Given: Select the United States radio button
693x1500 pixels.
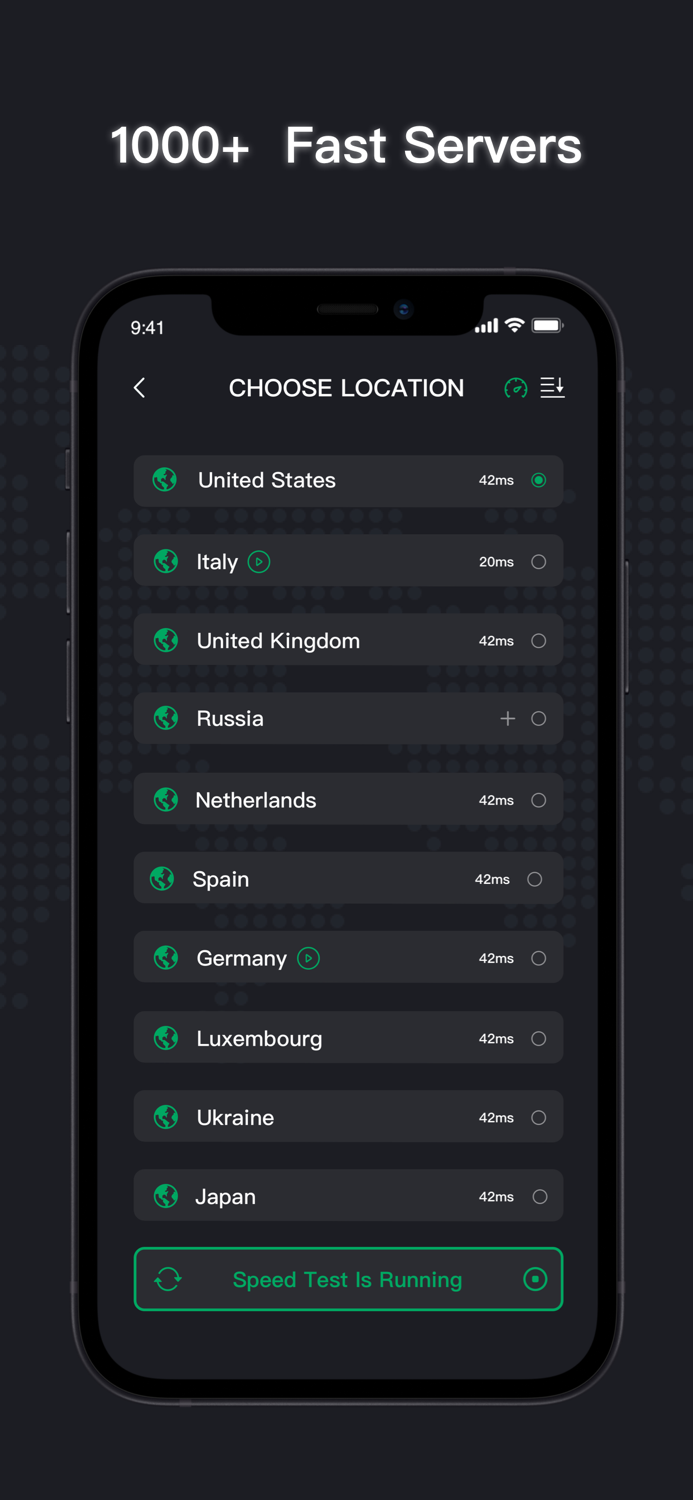Looking at the screenshot, I should (539, 480).
